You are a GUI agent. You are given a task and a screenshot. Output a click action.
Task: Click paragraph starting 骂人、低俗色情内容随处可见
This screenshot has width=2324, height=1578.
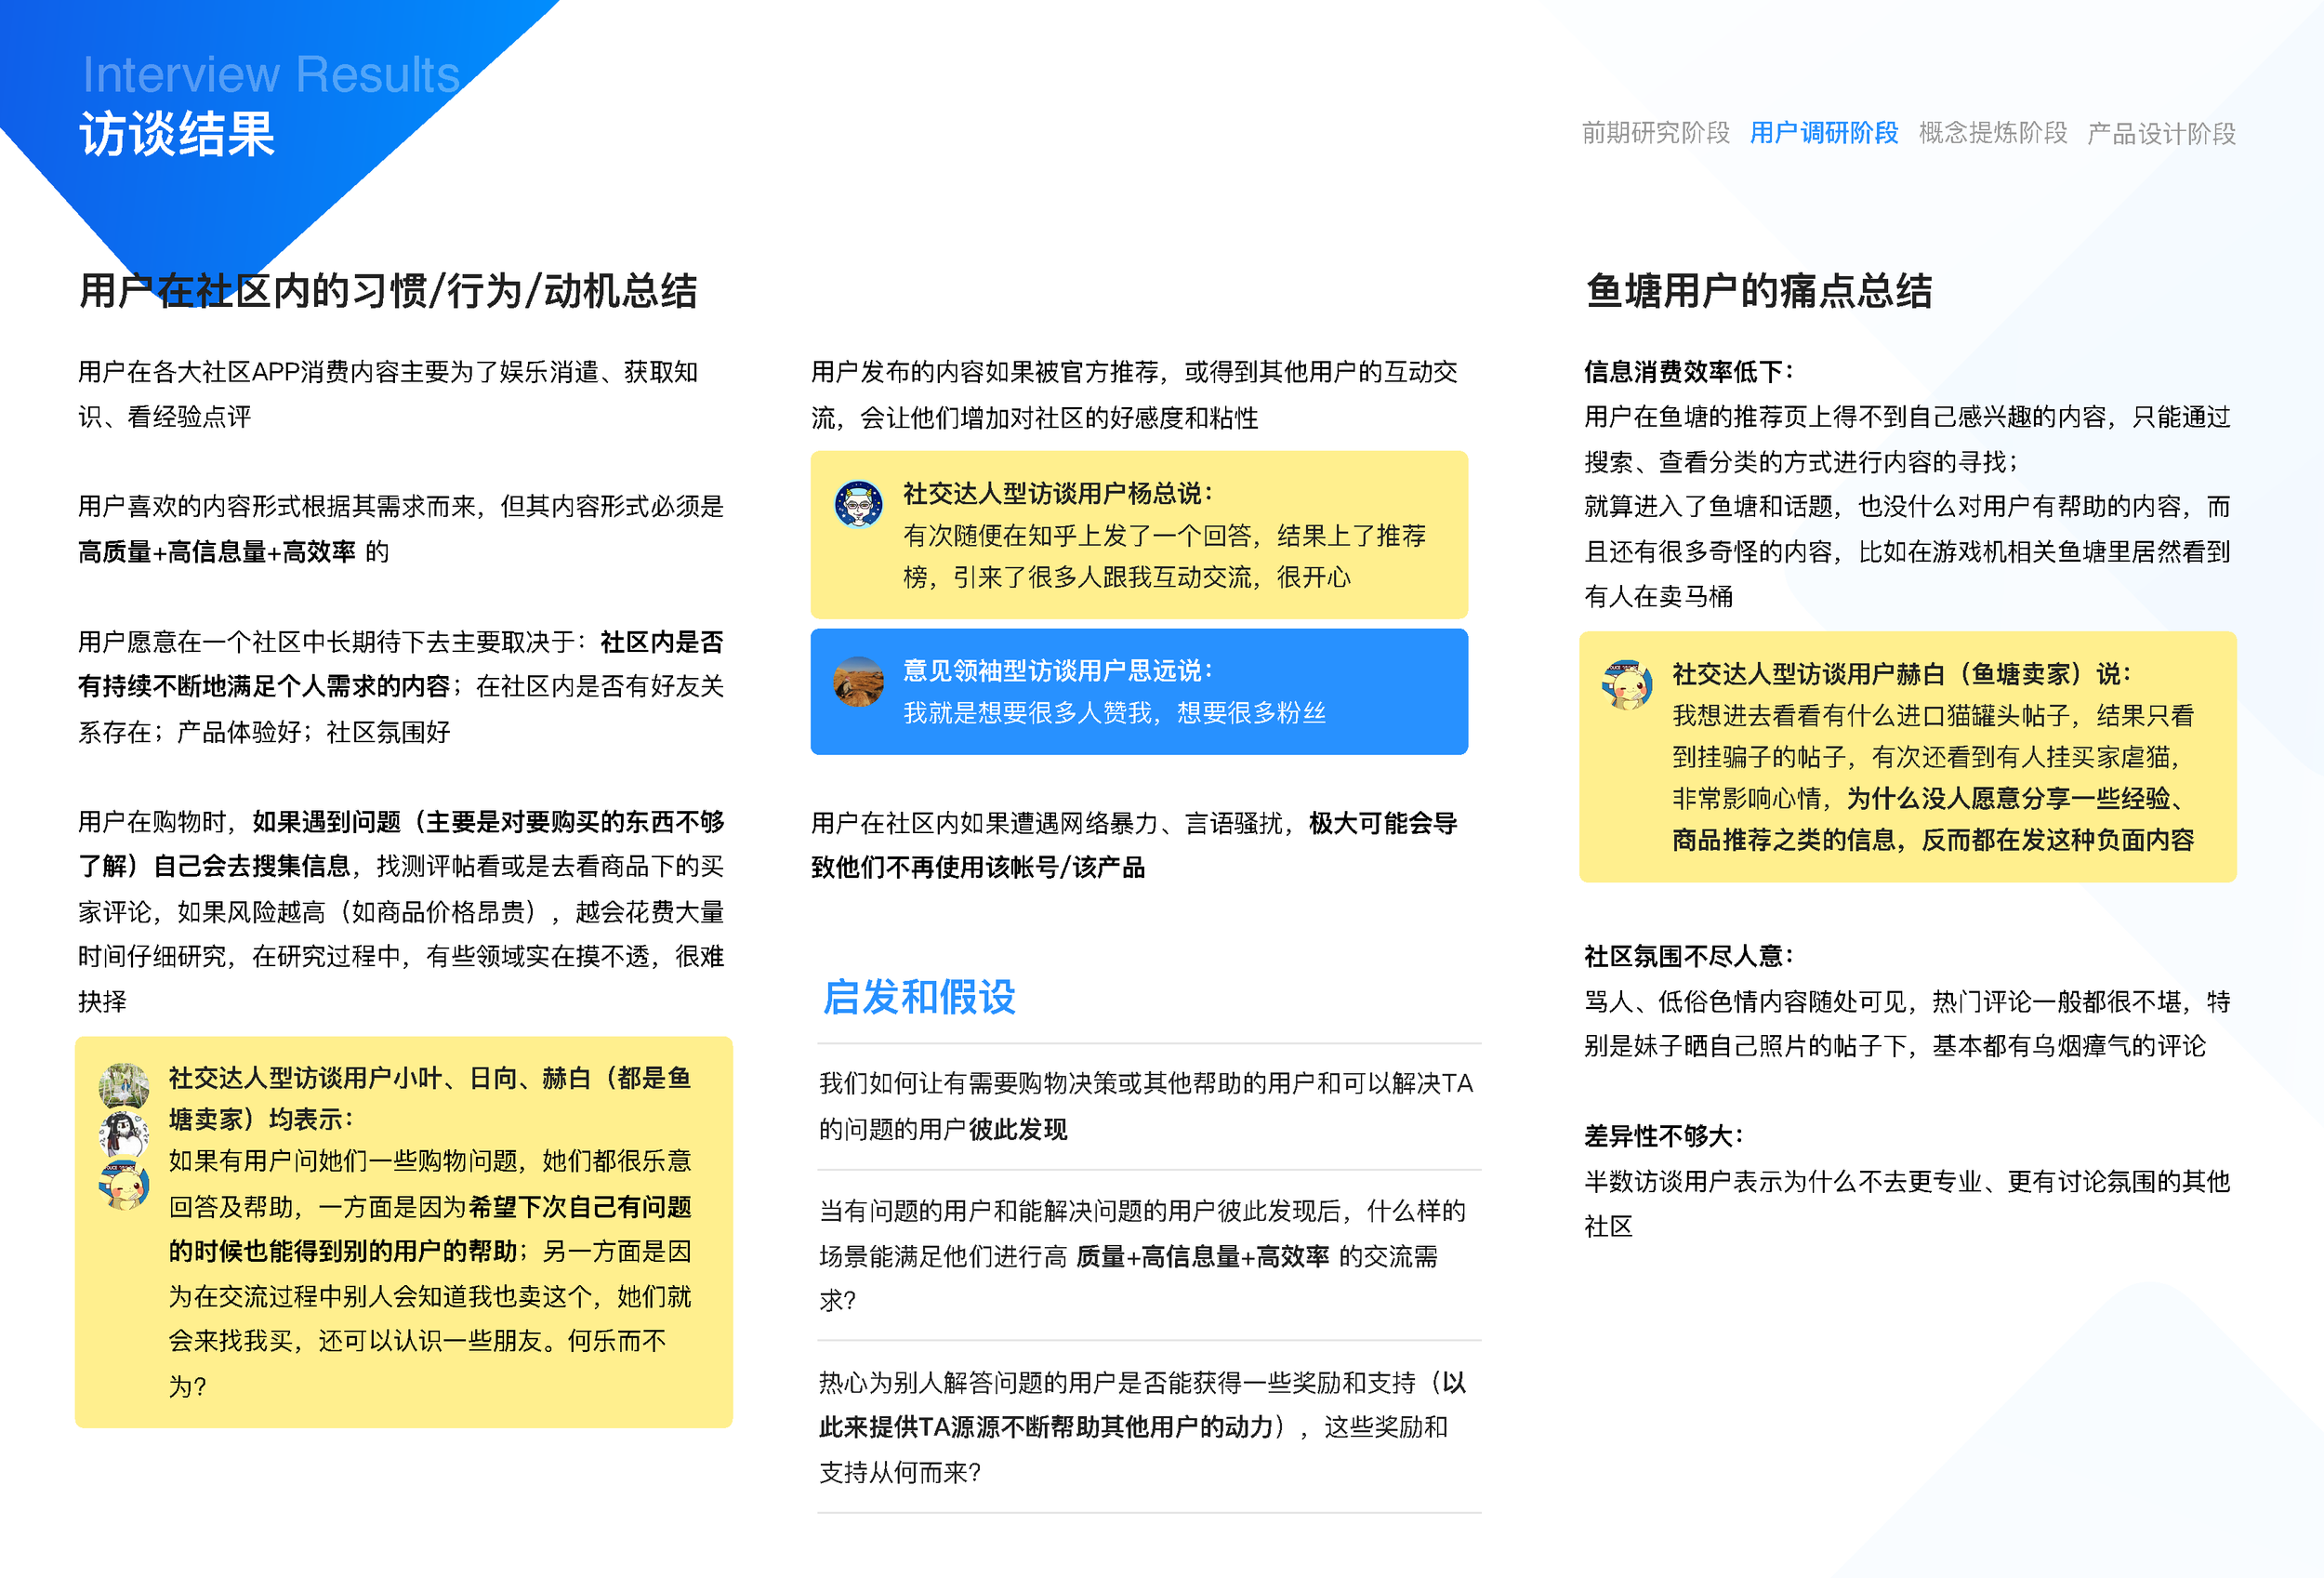point(1908,1023)
